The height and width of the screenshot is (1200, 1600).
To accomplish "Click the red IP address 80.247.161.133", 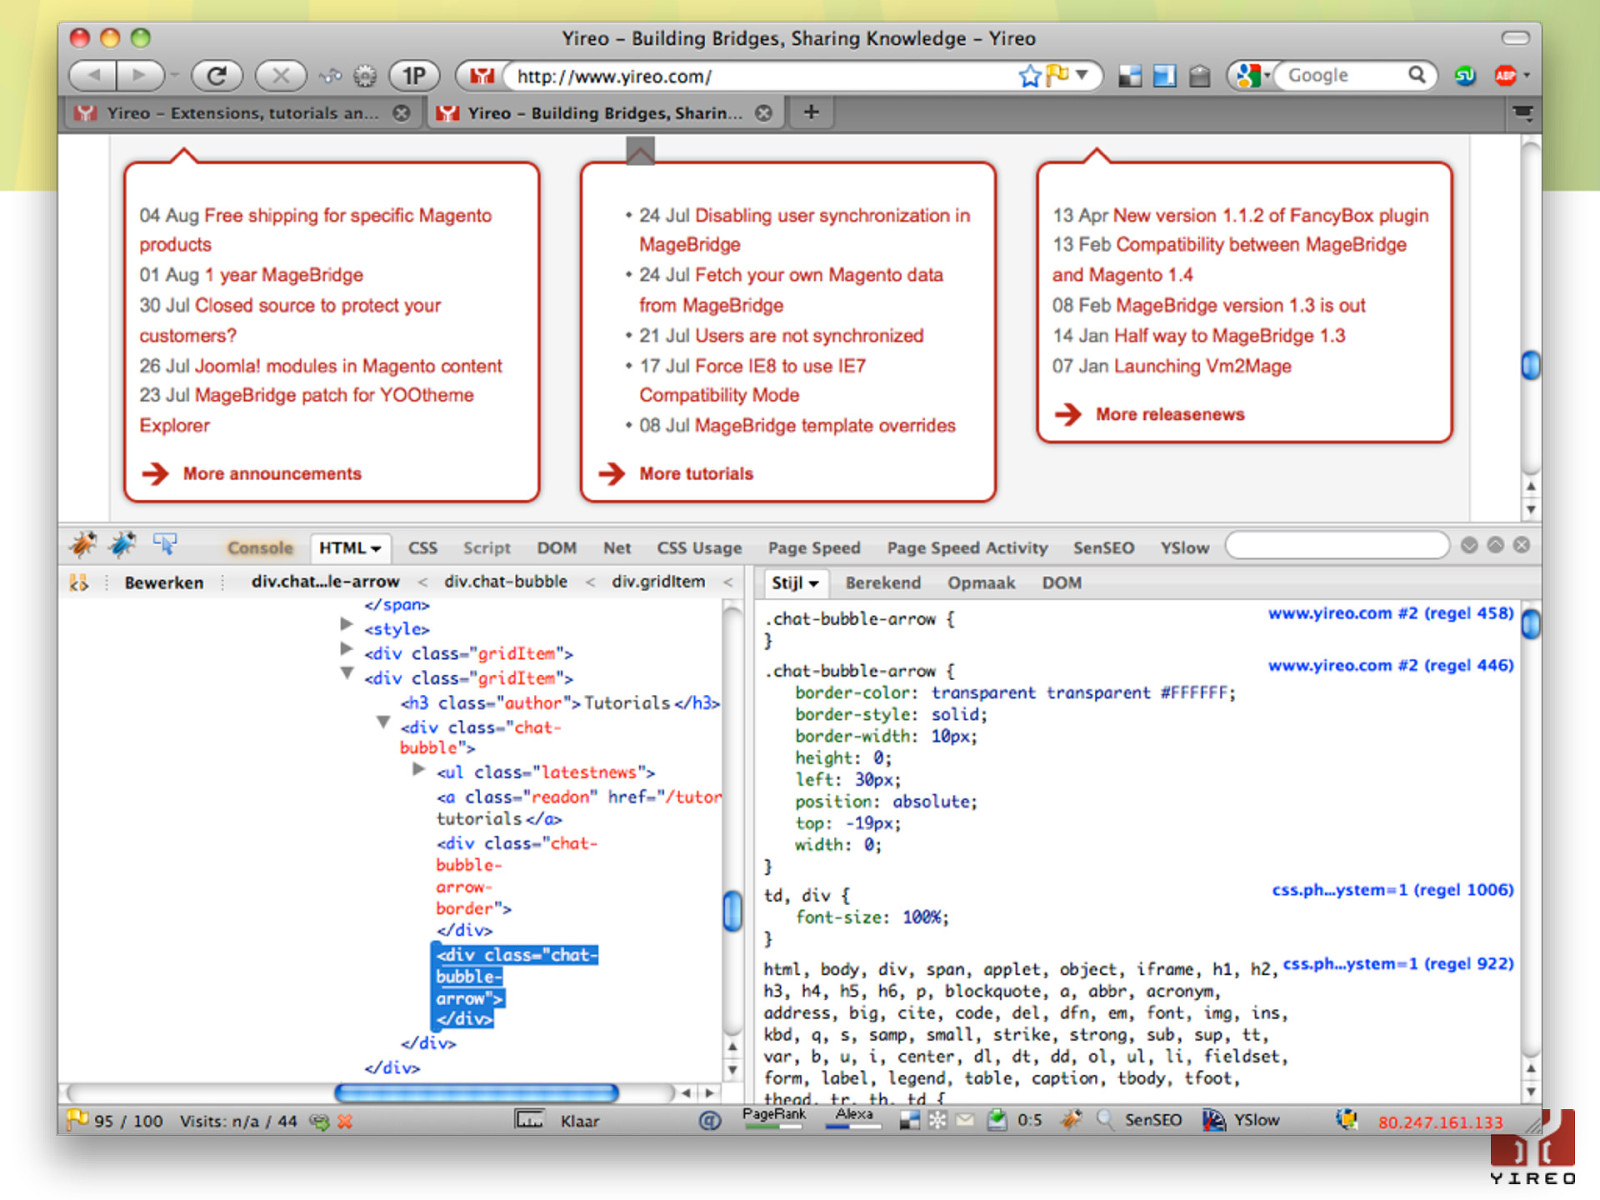I will click(x=1440, y=1122).
